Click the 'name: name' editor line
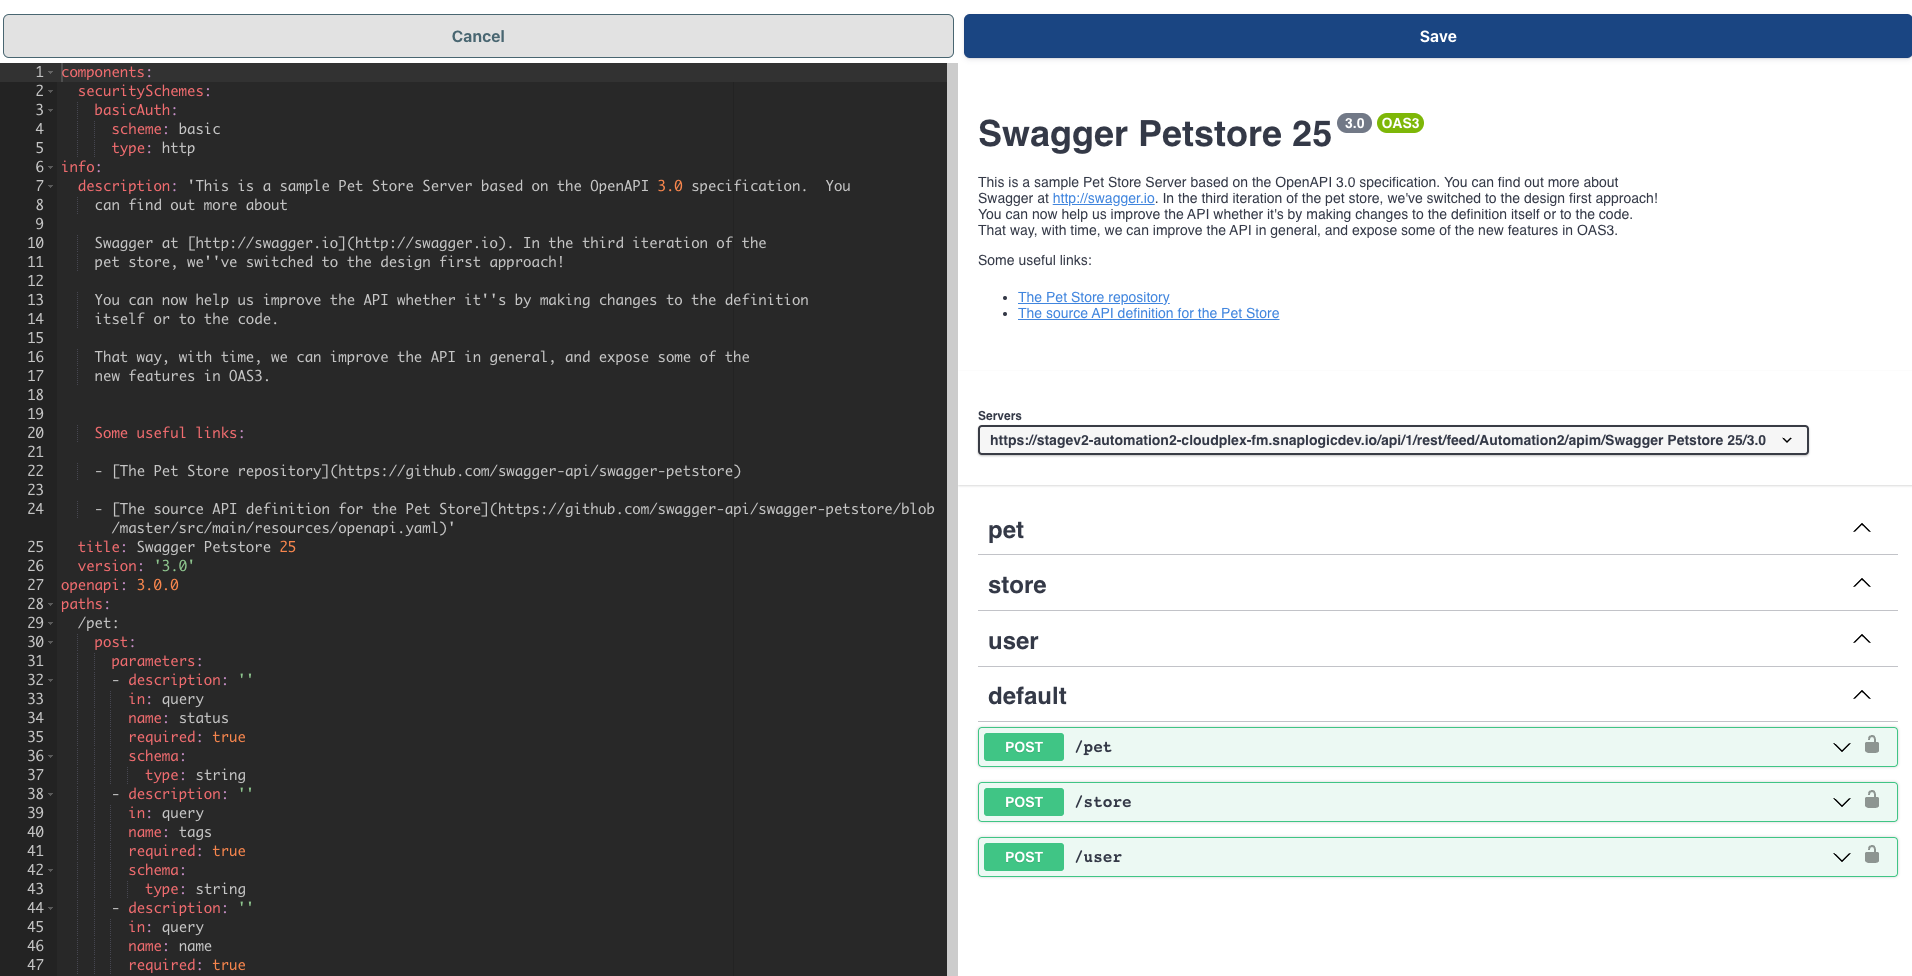The image size is (1912, 976). point(170,946)
